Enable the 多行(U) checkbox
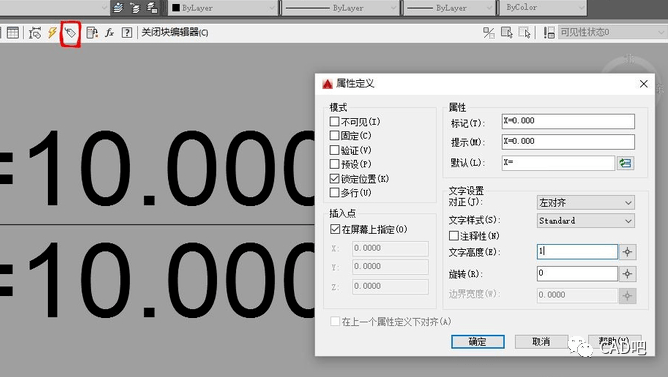Screen dimensions: 668x377 [x=334, y=193]
